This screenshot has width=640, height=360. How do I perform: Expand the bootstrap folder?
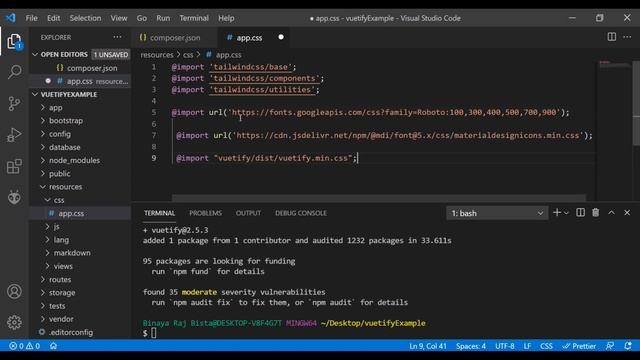[80, 121]
